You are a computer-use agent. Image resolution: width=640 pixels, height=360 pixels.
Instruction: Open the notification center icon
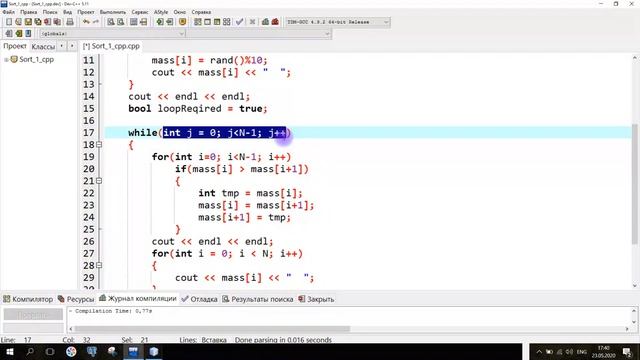627,351
